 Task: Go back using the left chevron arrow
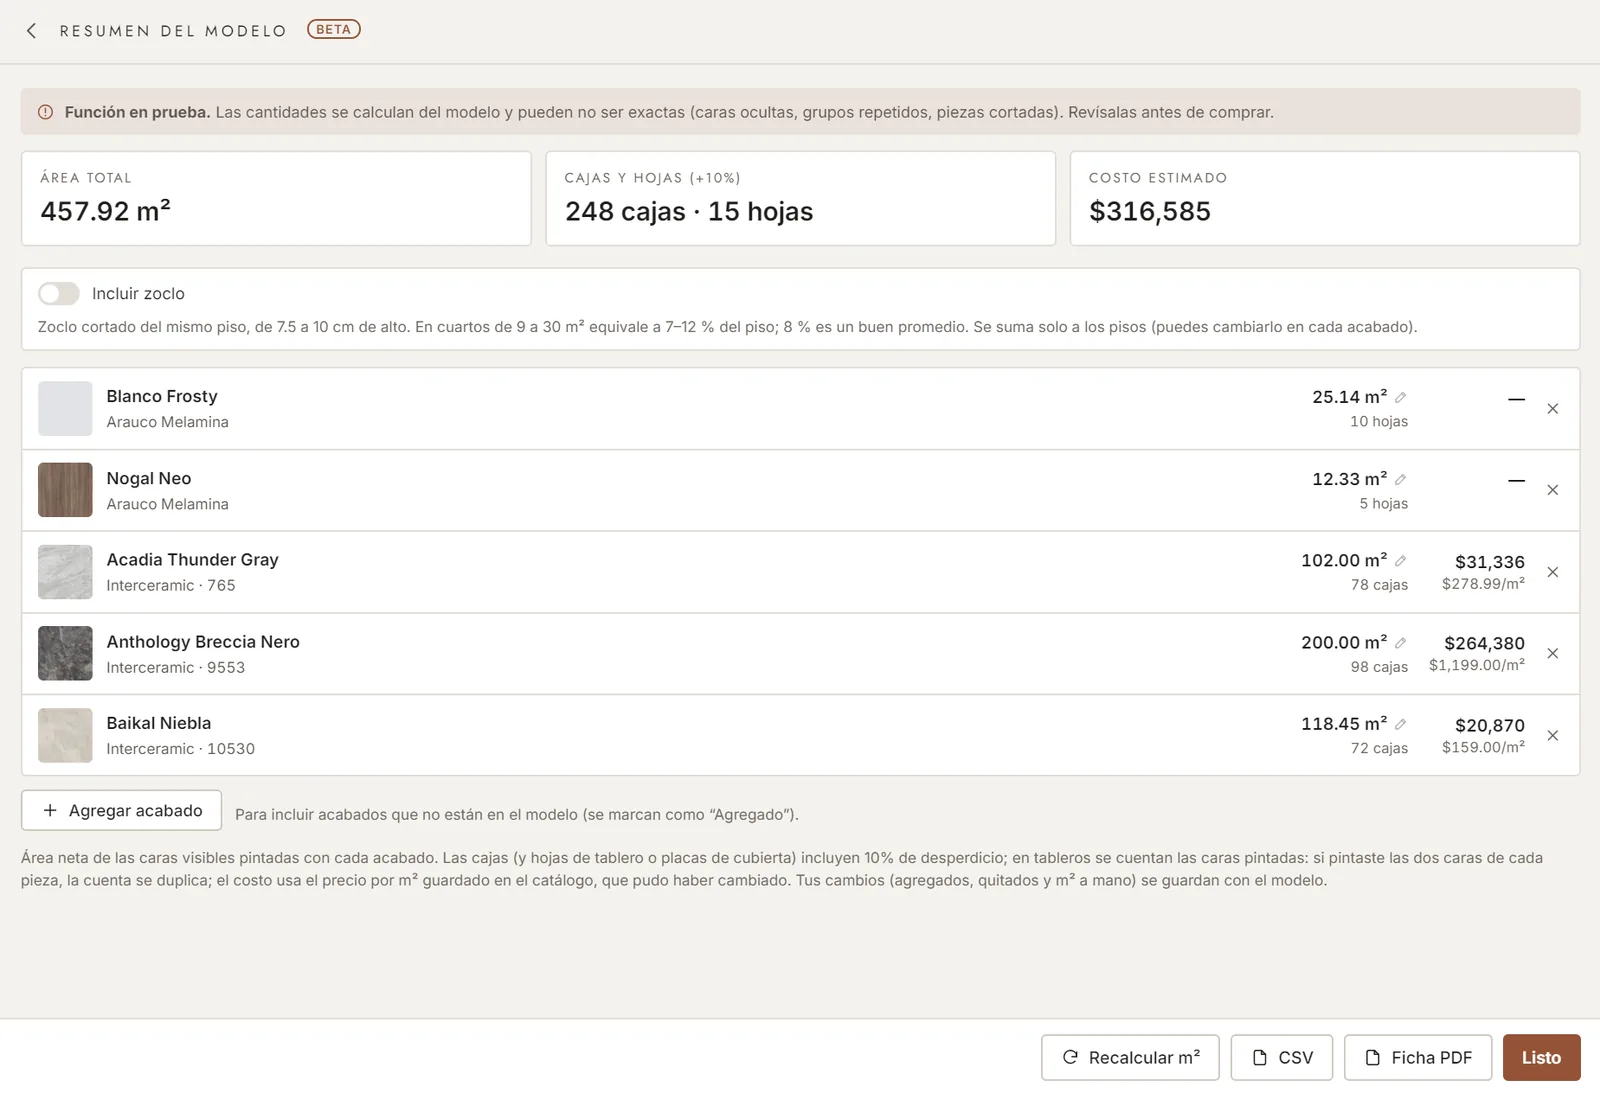[32, 31]
